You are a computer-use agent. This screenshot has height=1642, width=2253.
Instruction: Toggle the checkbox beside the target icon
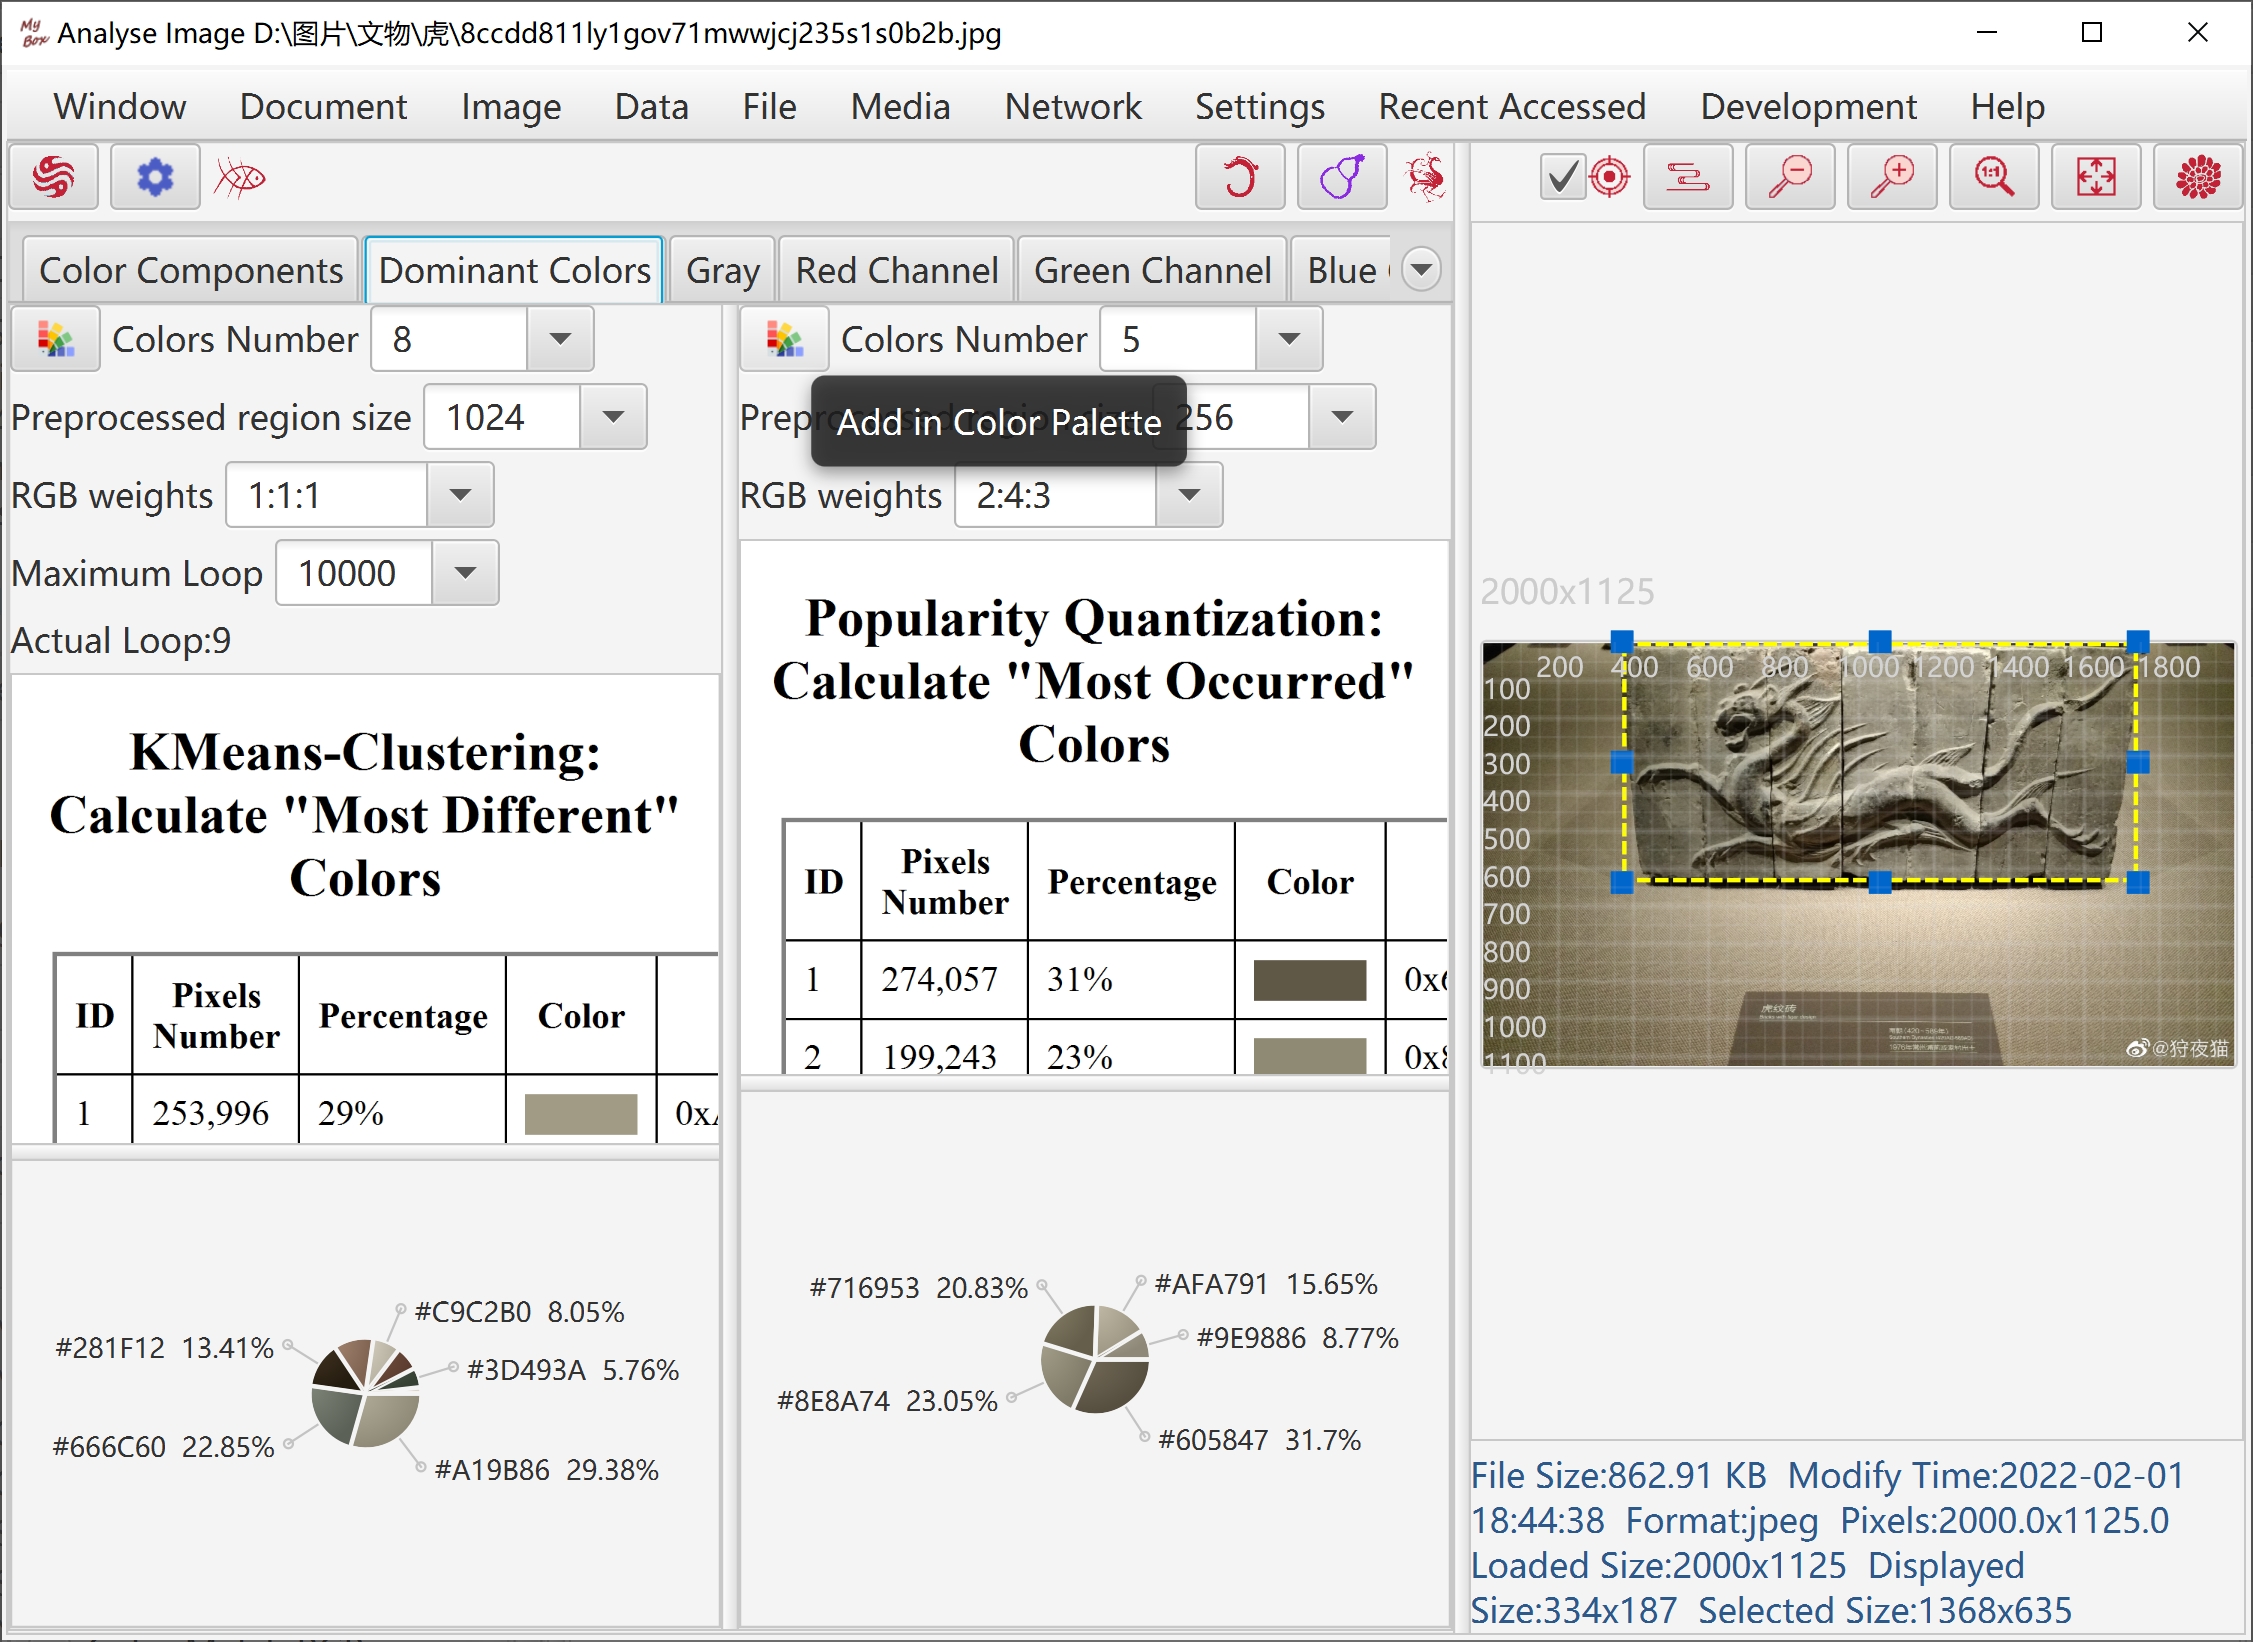[1563, 178]
